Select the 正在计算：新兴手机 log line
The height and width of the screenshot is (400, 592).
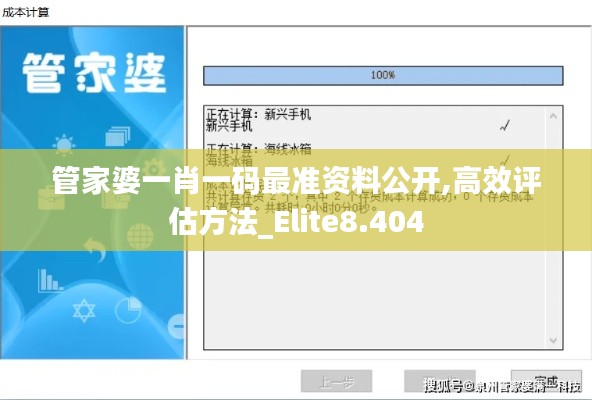point(259,114)
